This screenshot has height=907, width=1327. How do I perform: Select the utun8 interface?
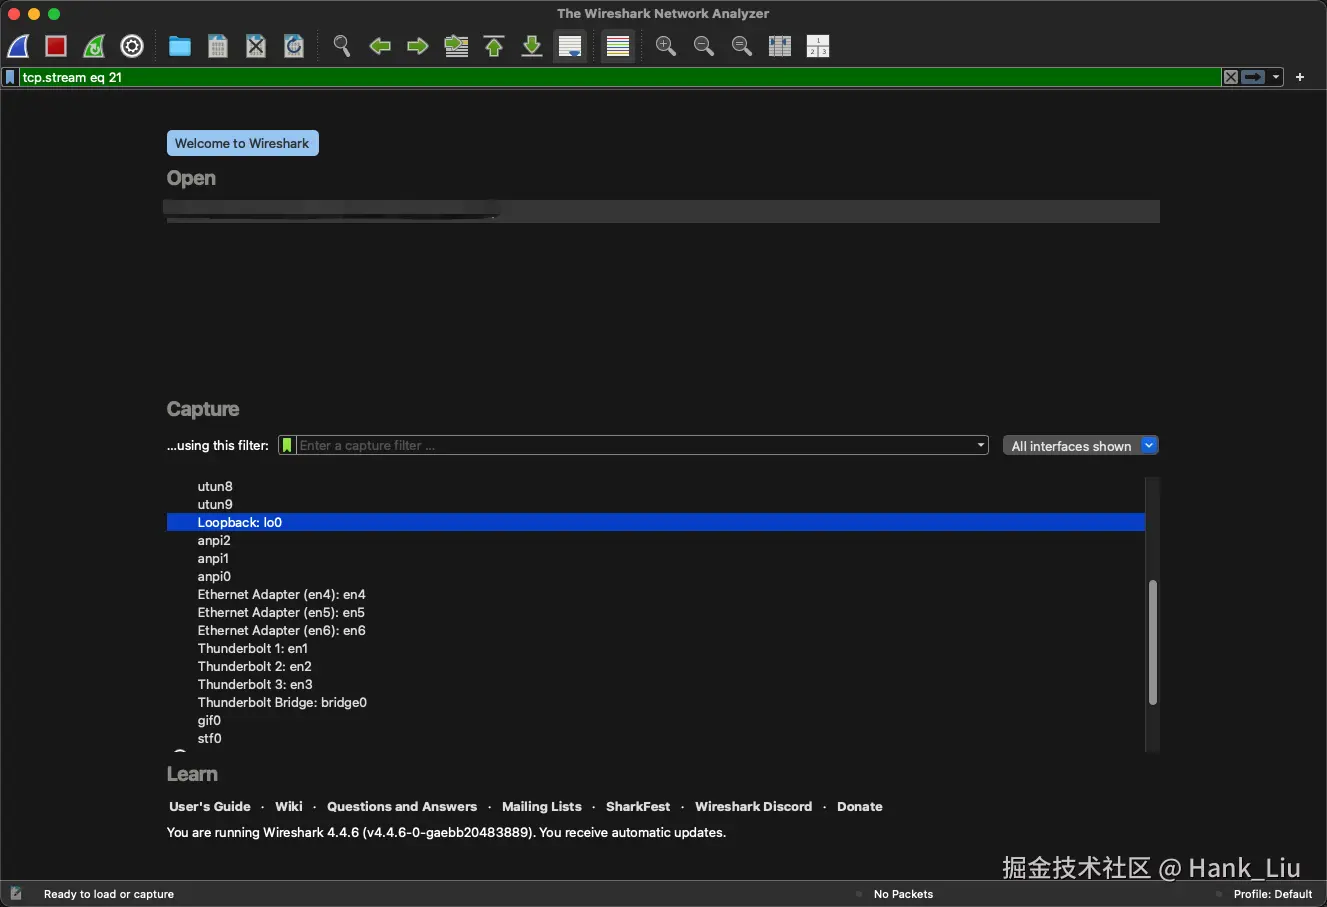[656, 487]
